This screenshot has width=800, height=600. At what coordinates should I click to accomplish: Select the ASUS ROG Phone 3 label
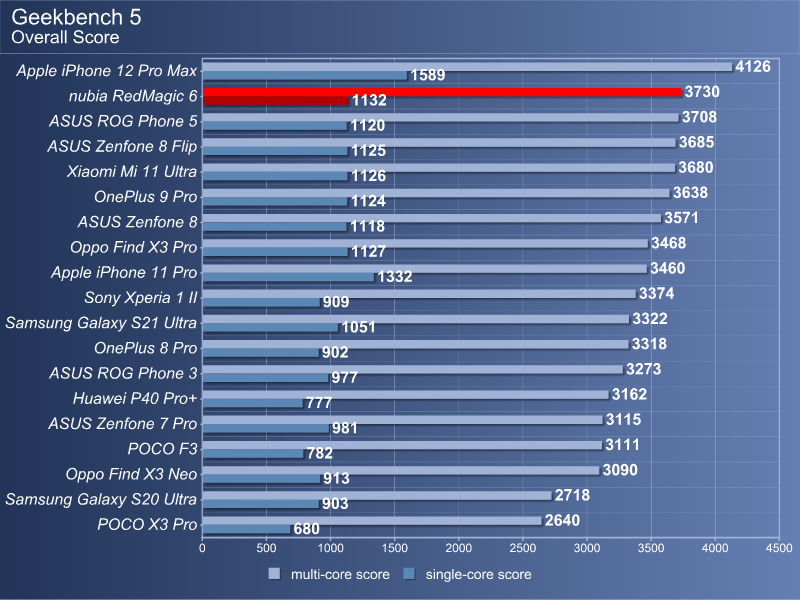click(123, 373)
